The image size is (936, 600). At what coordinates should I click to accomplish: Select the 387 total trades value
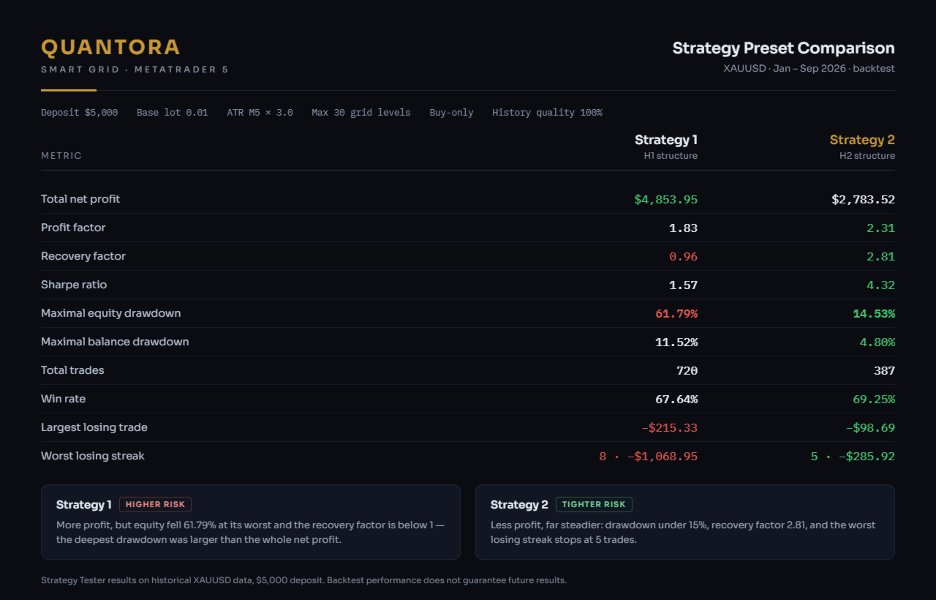(884, 371)
